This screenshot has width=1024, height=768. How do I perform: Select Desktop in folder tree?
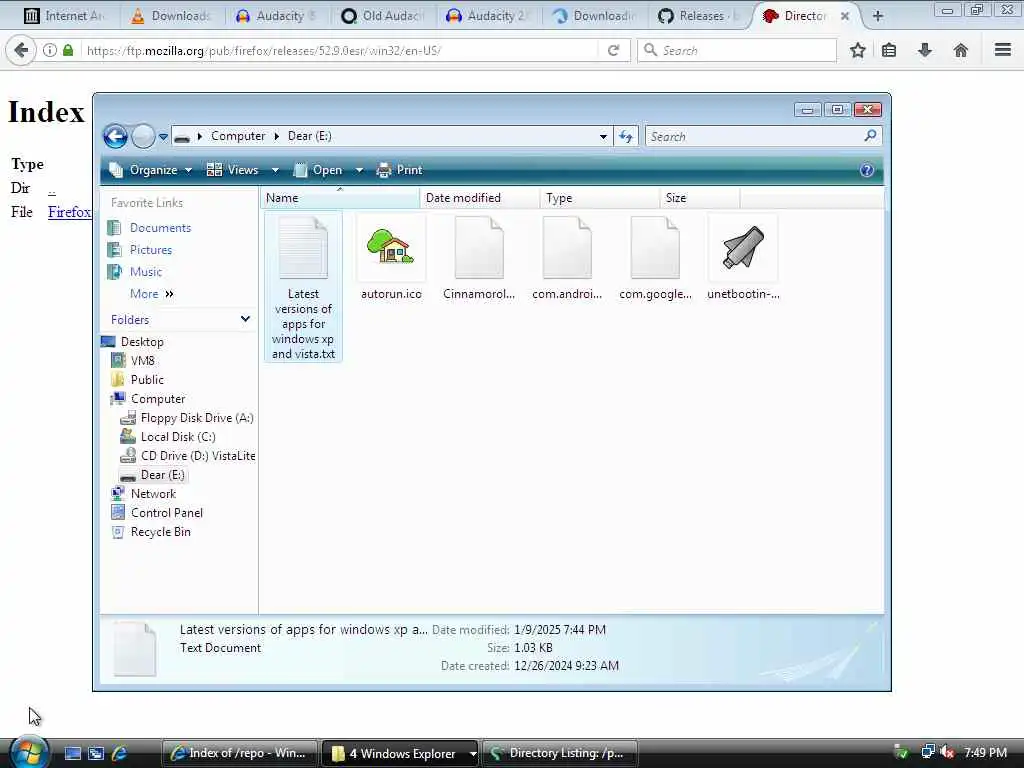142,342
